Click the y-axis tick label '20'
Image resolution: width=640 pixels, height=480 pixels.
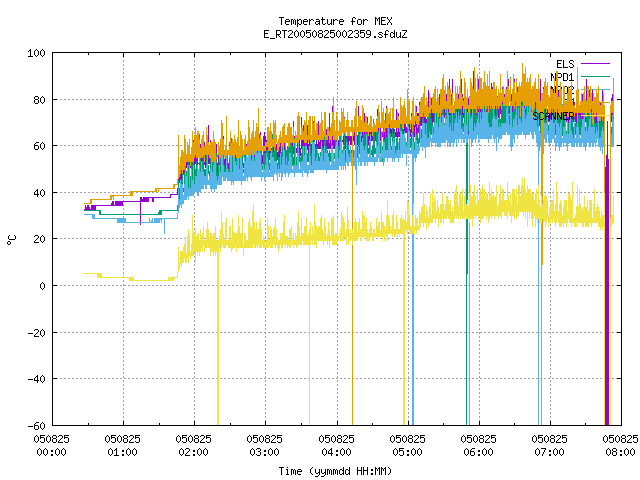coord(40,239)
